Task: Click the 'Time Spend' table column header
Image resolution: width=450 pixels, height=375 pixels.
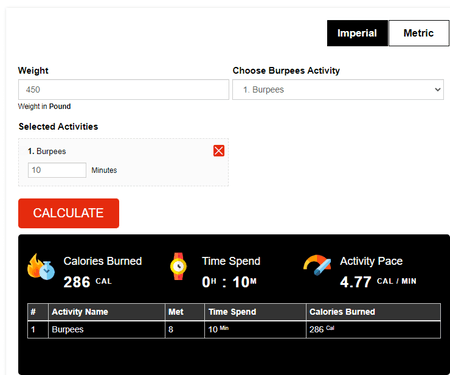Action: click(x=255, y=312)
